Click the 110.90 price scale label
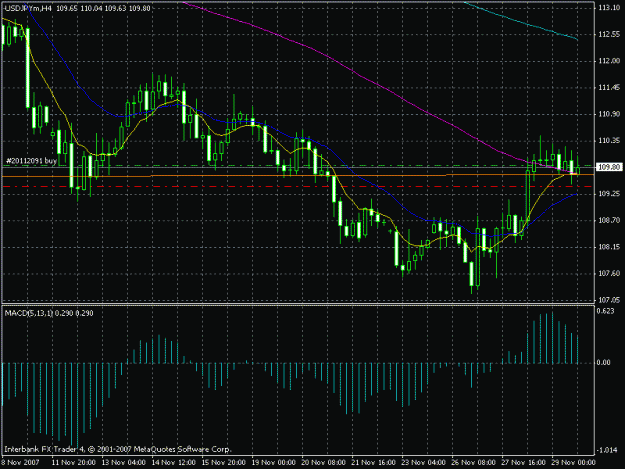This screenshot has height=469, width=625. point(609,114)
